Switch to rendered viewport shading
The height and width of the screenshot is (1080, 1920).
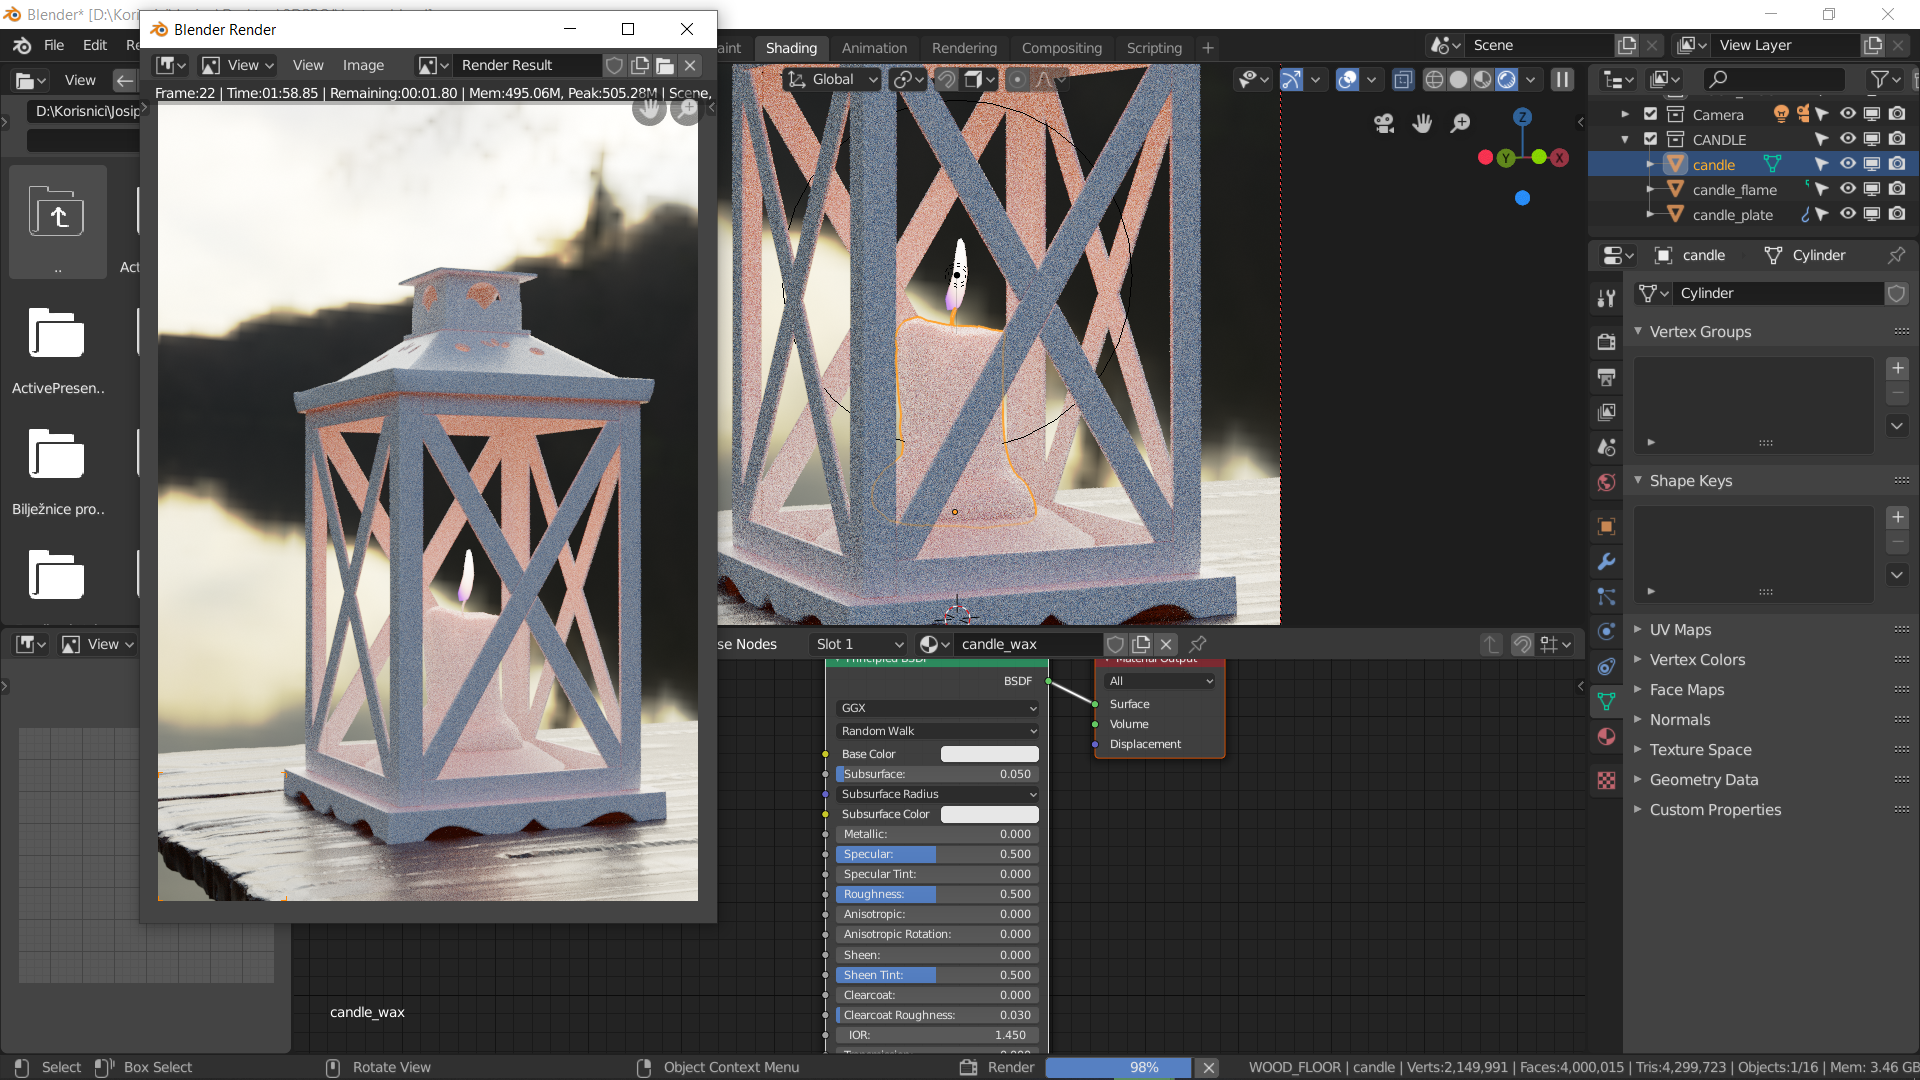pos(1506,80)
